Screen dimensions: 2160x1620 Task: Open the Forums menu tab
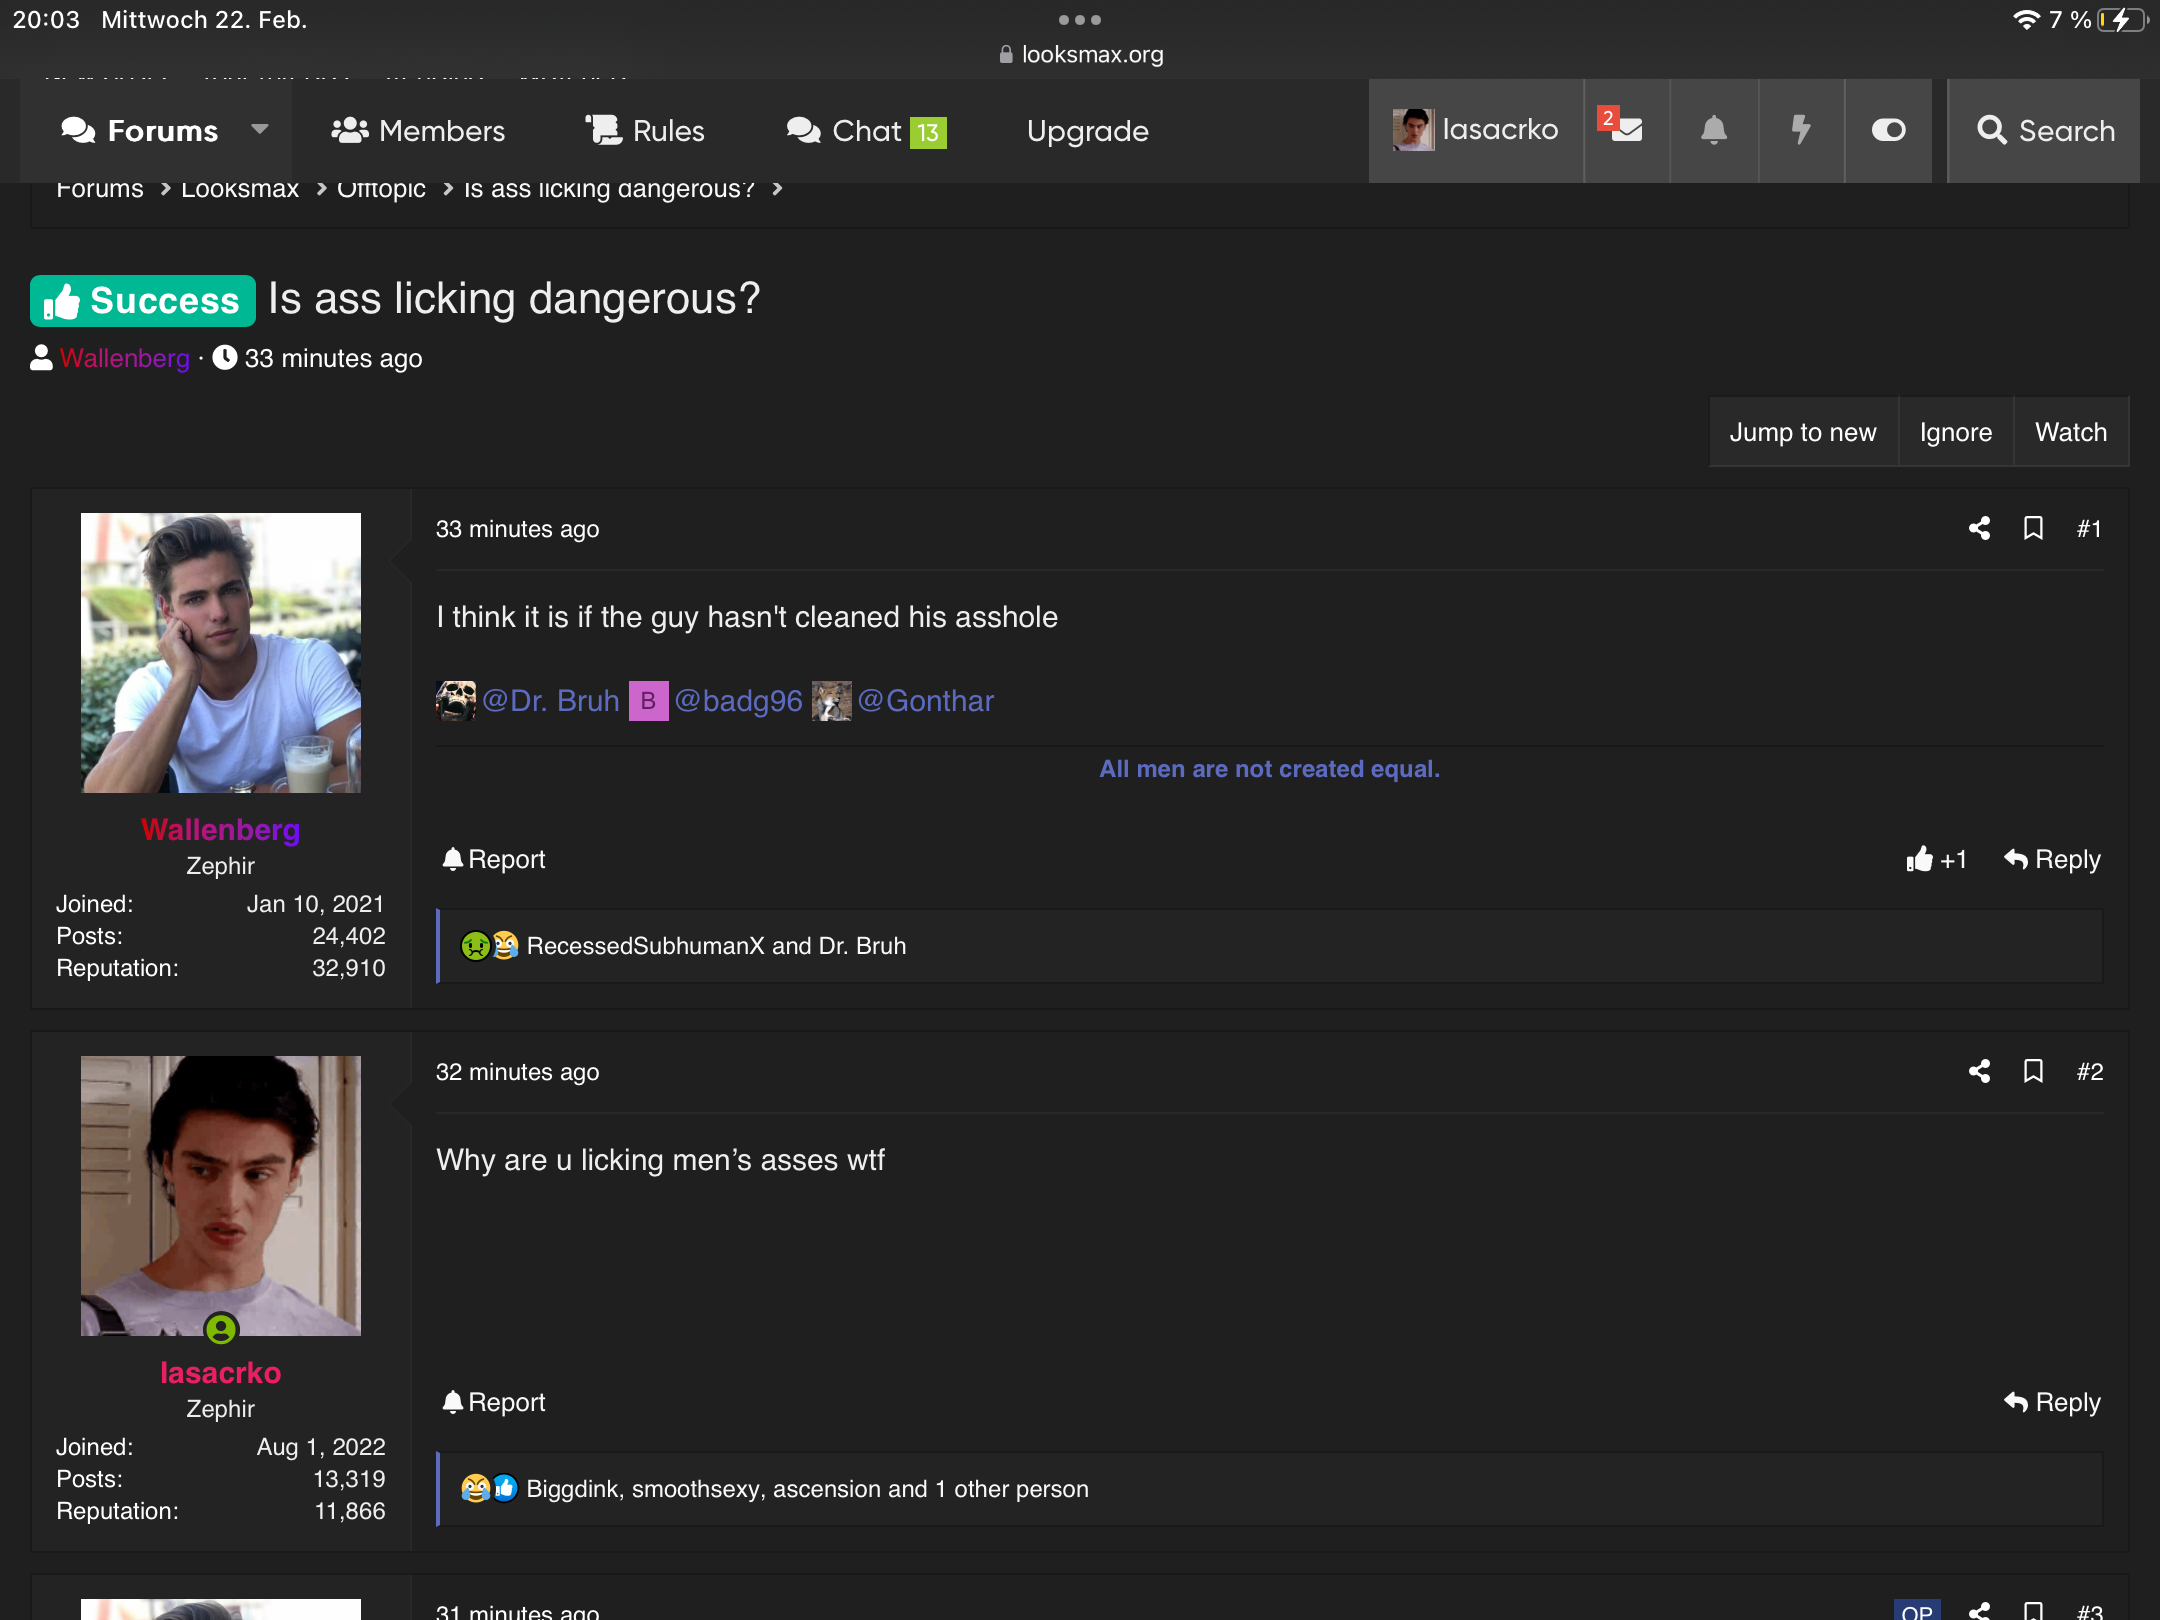(x=139, y=131)
